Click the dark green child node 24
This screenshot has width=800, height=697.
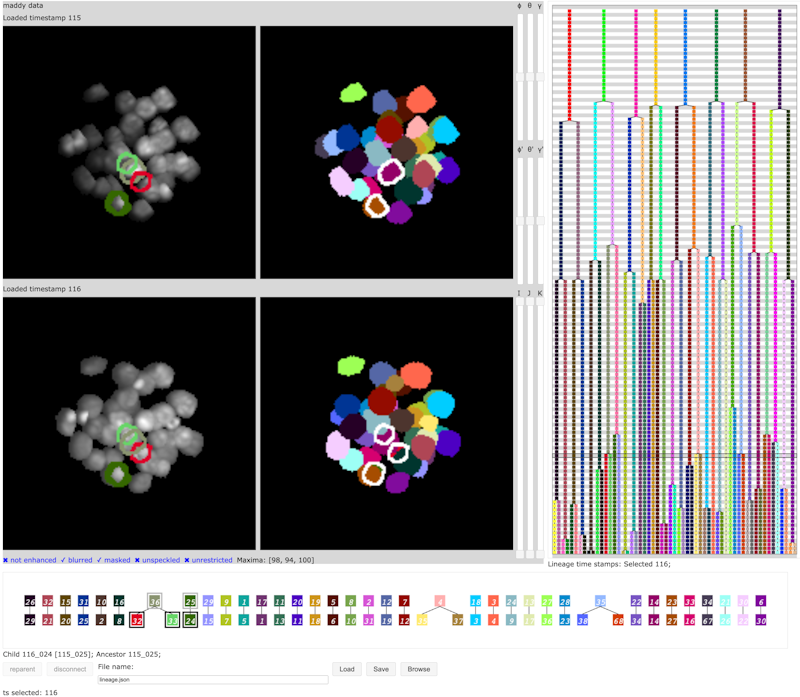pos(190,620)
